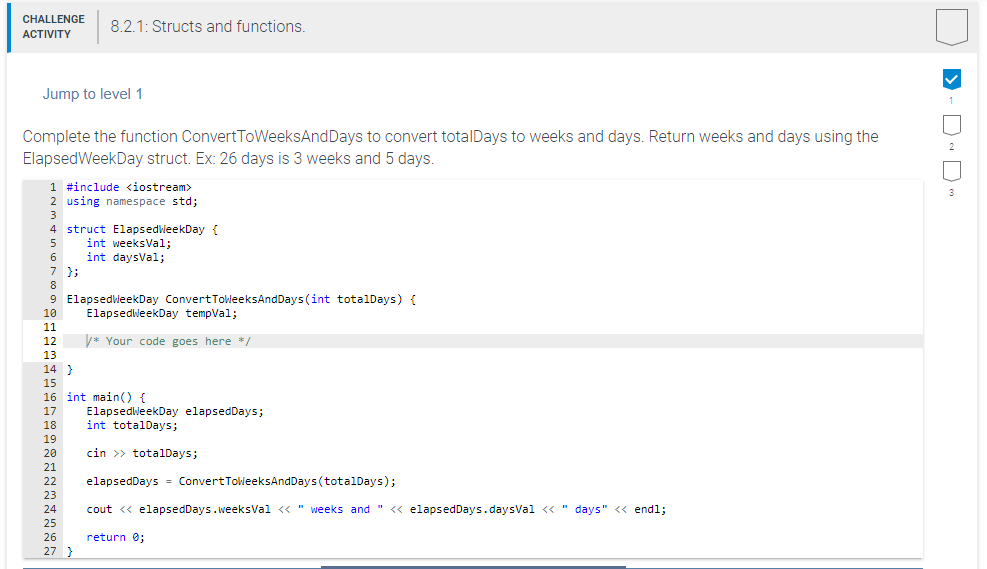The image size is (987, 569).
Task: Click the cout output statement line
Action: tap(376, 509)
